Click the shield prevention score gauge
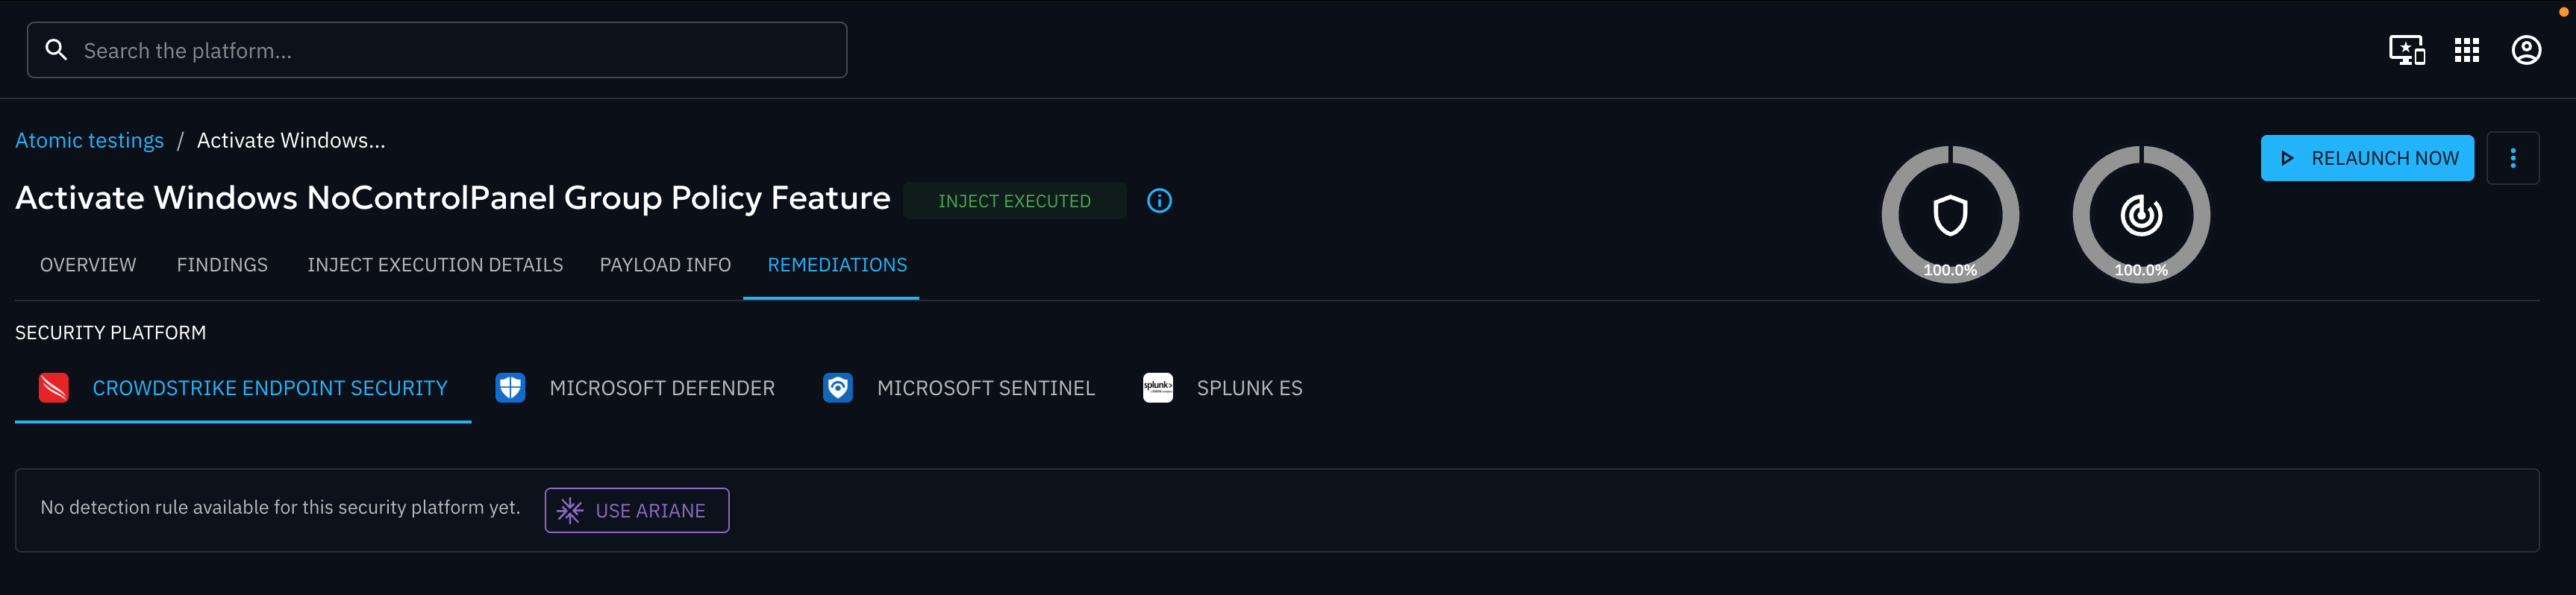The image size is (2576, 595). 1950,215
